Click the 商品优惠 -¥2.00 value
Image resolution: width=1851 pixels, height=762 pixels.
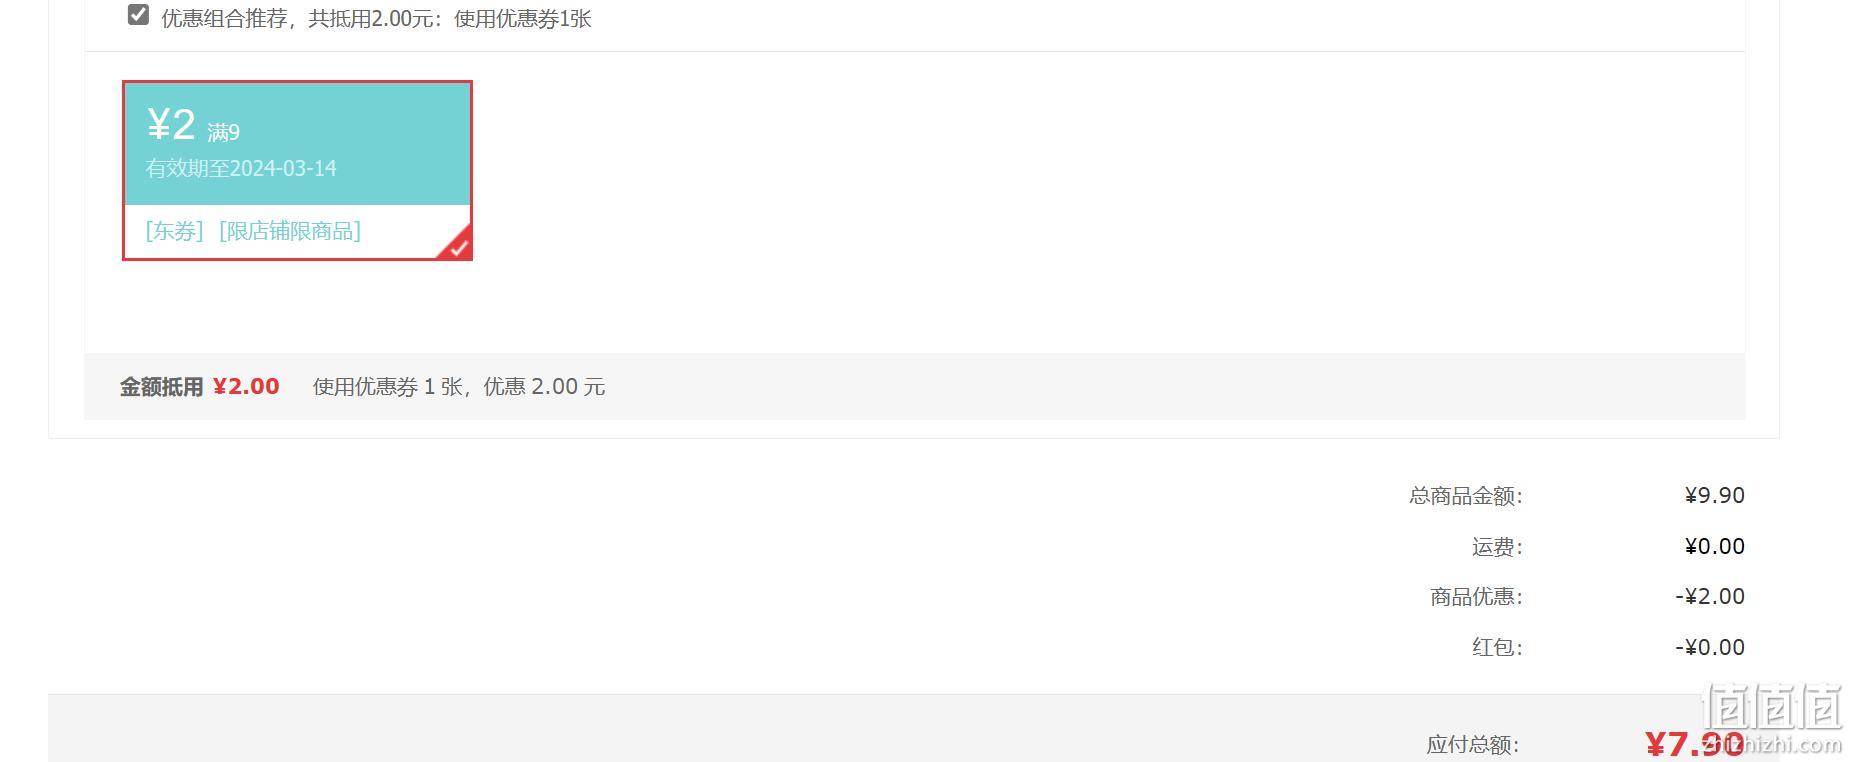pyautogui.click(x=1709, y=596)
